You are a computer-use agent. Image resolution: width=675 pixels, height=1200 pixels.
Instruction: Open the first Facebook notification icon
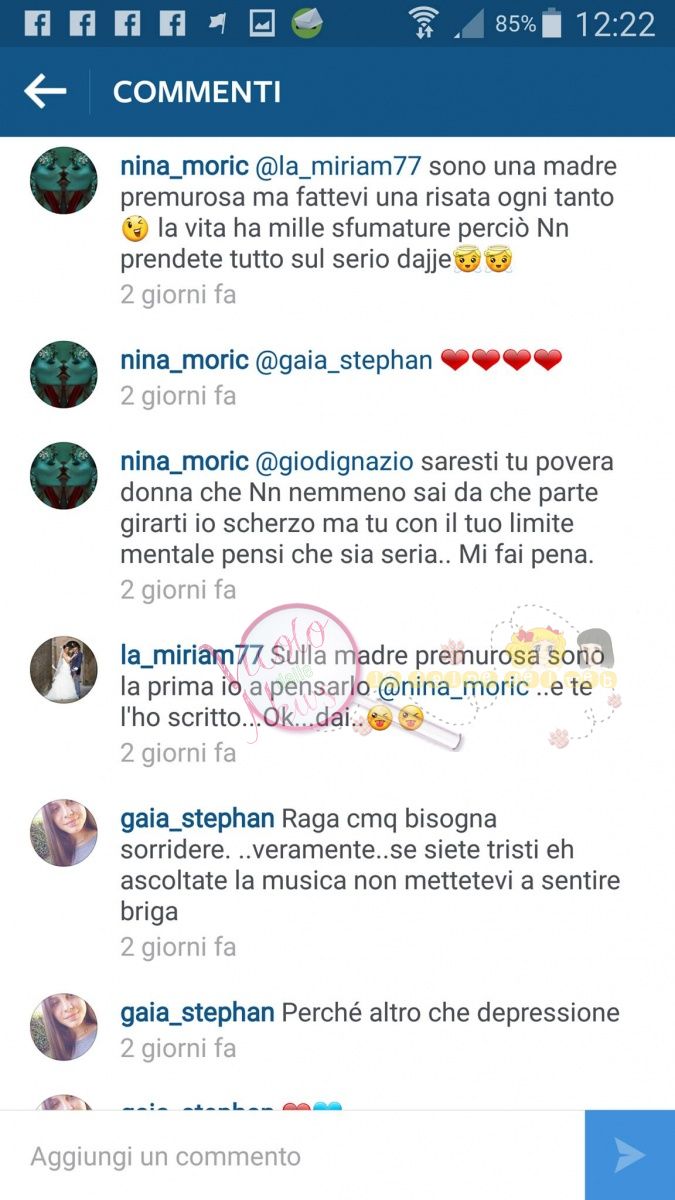tap(37, 23)
